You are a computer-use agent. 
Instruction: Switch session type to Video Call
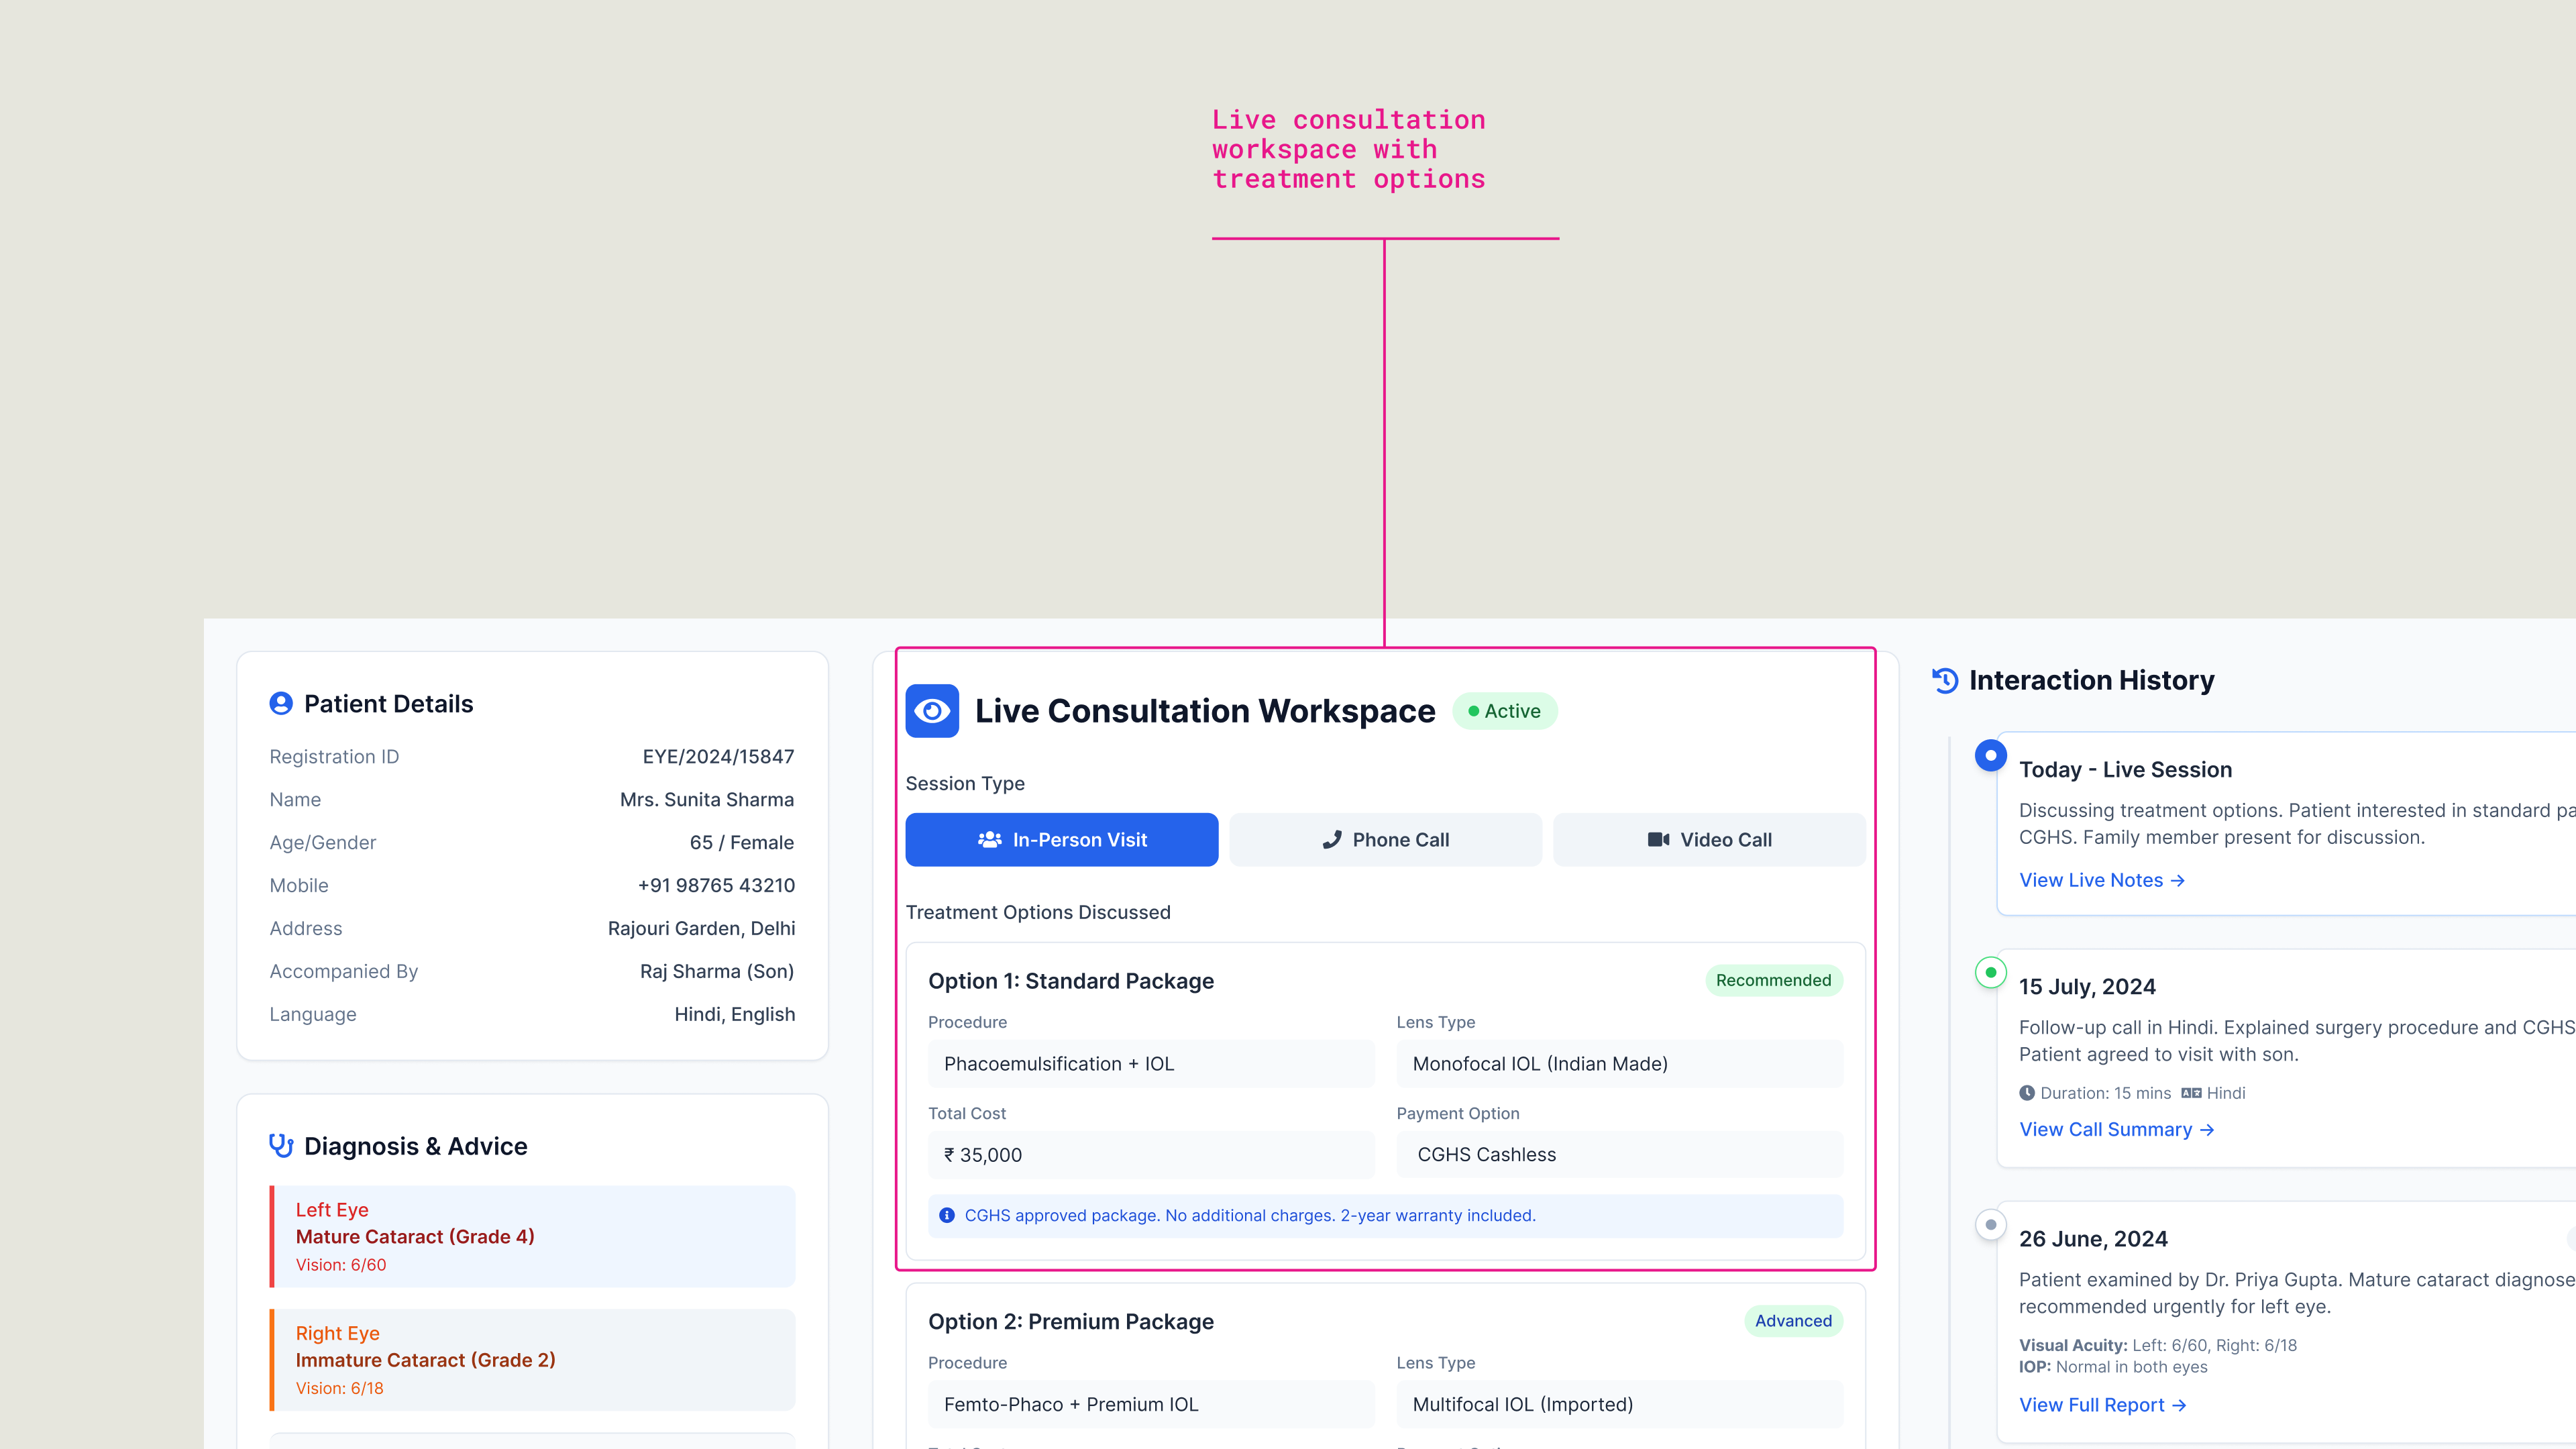tap(1709, 840)
